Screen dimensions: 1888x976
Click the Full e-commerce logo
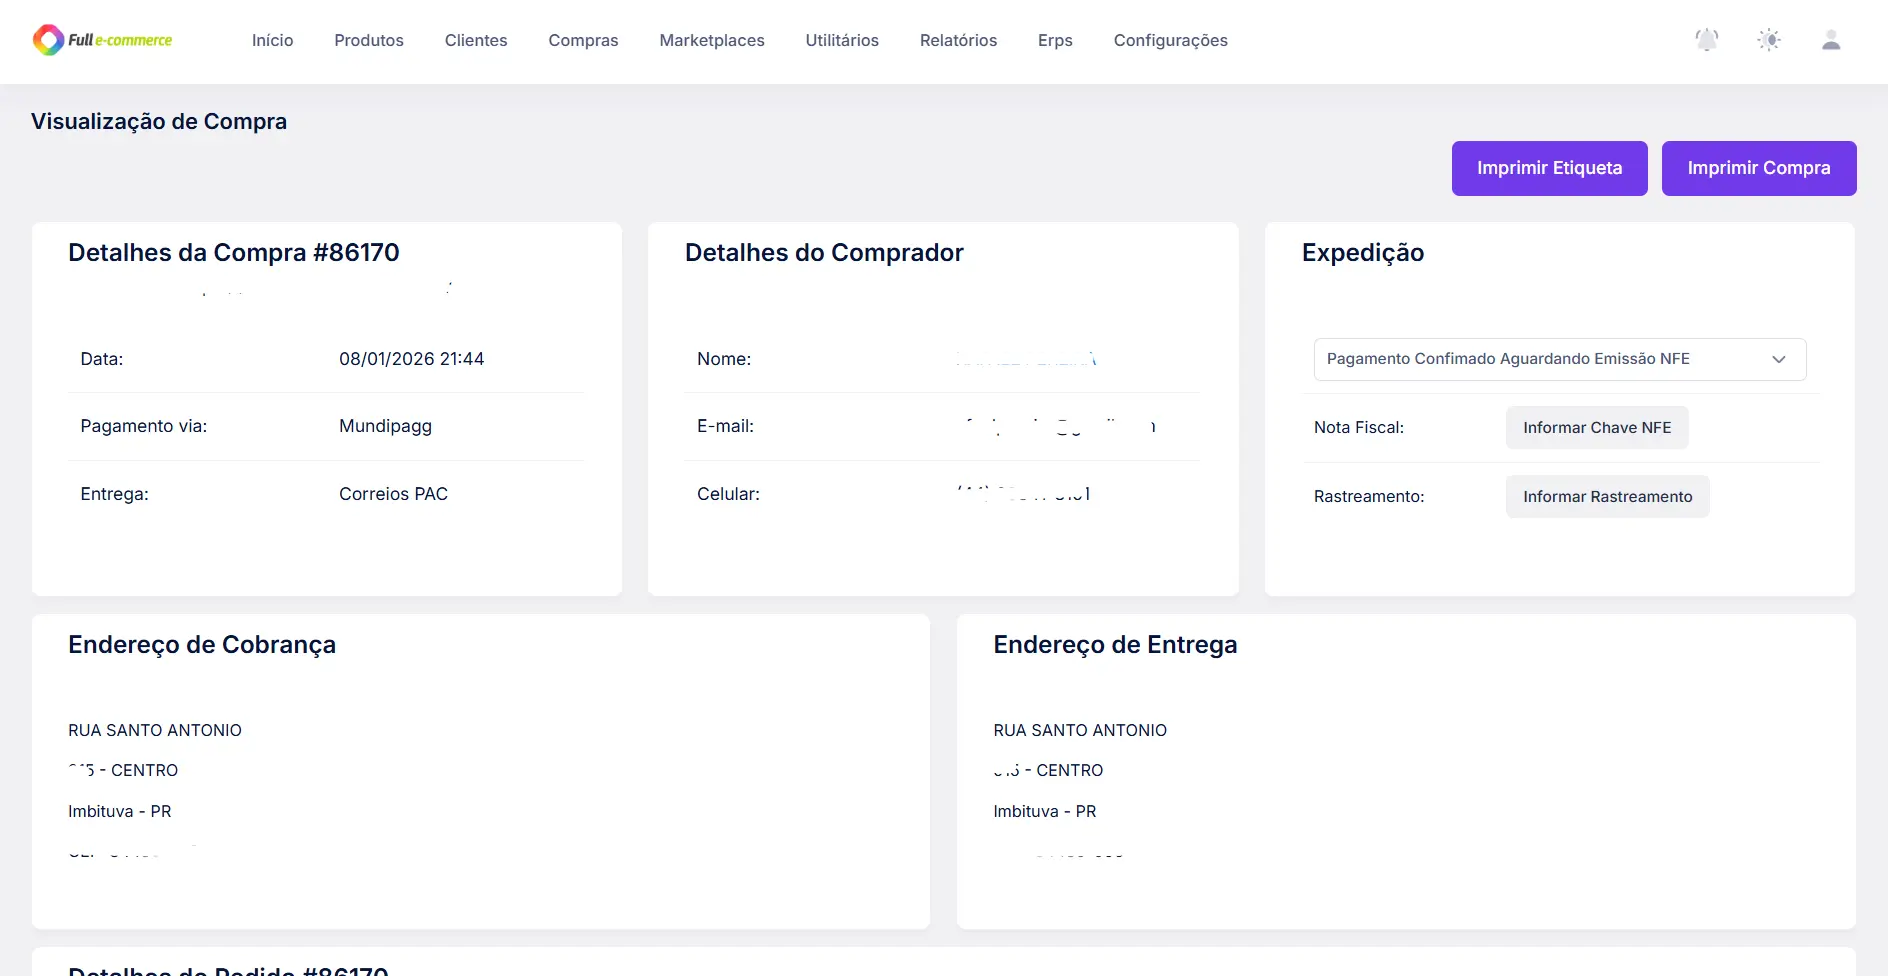(x=102, y=40)
